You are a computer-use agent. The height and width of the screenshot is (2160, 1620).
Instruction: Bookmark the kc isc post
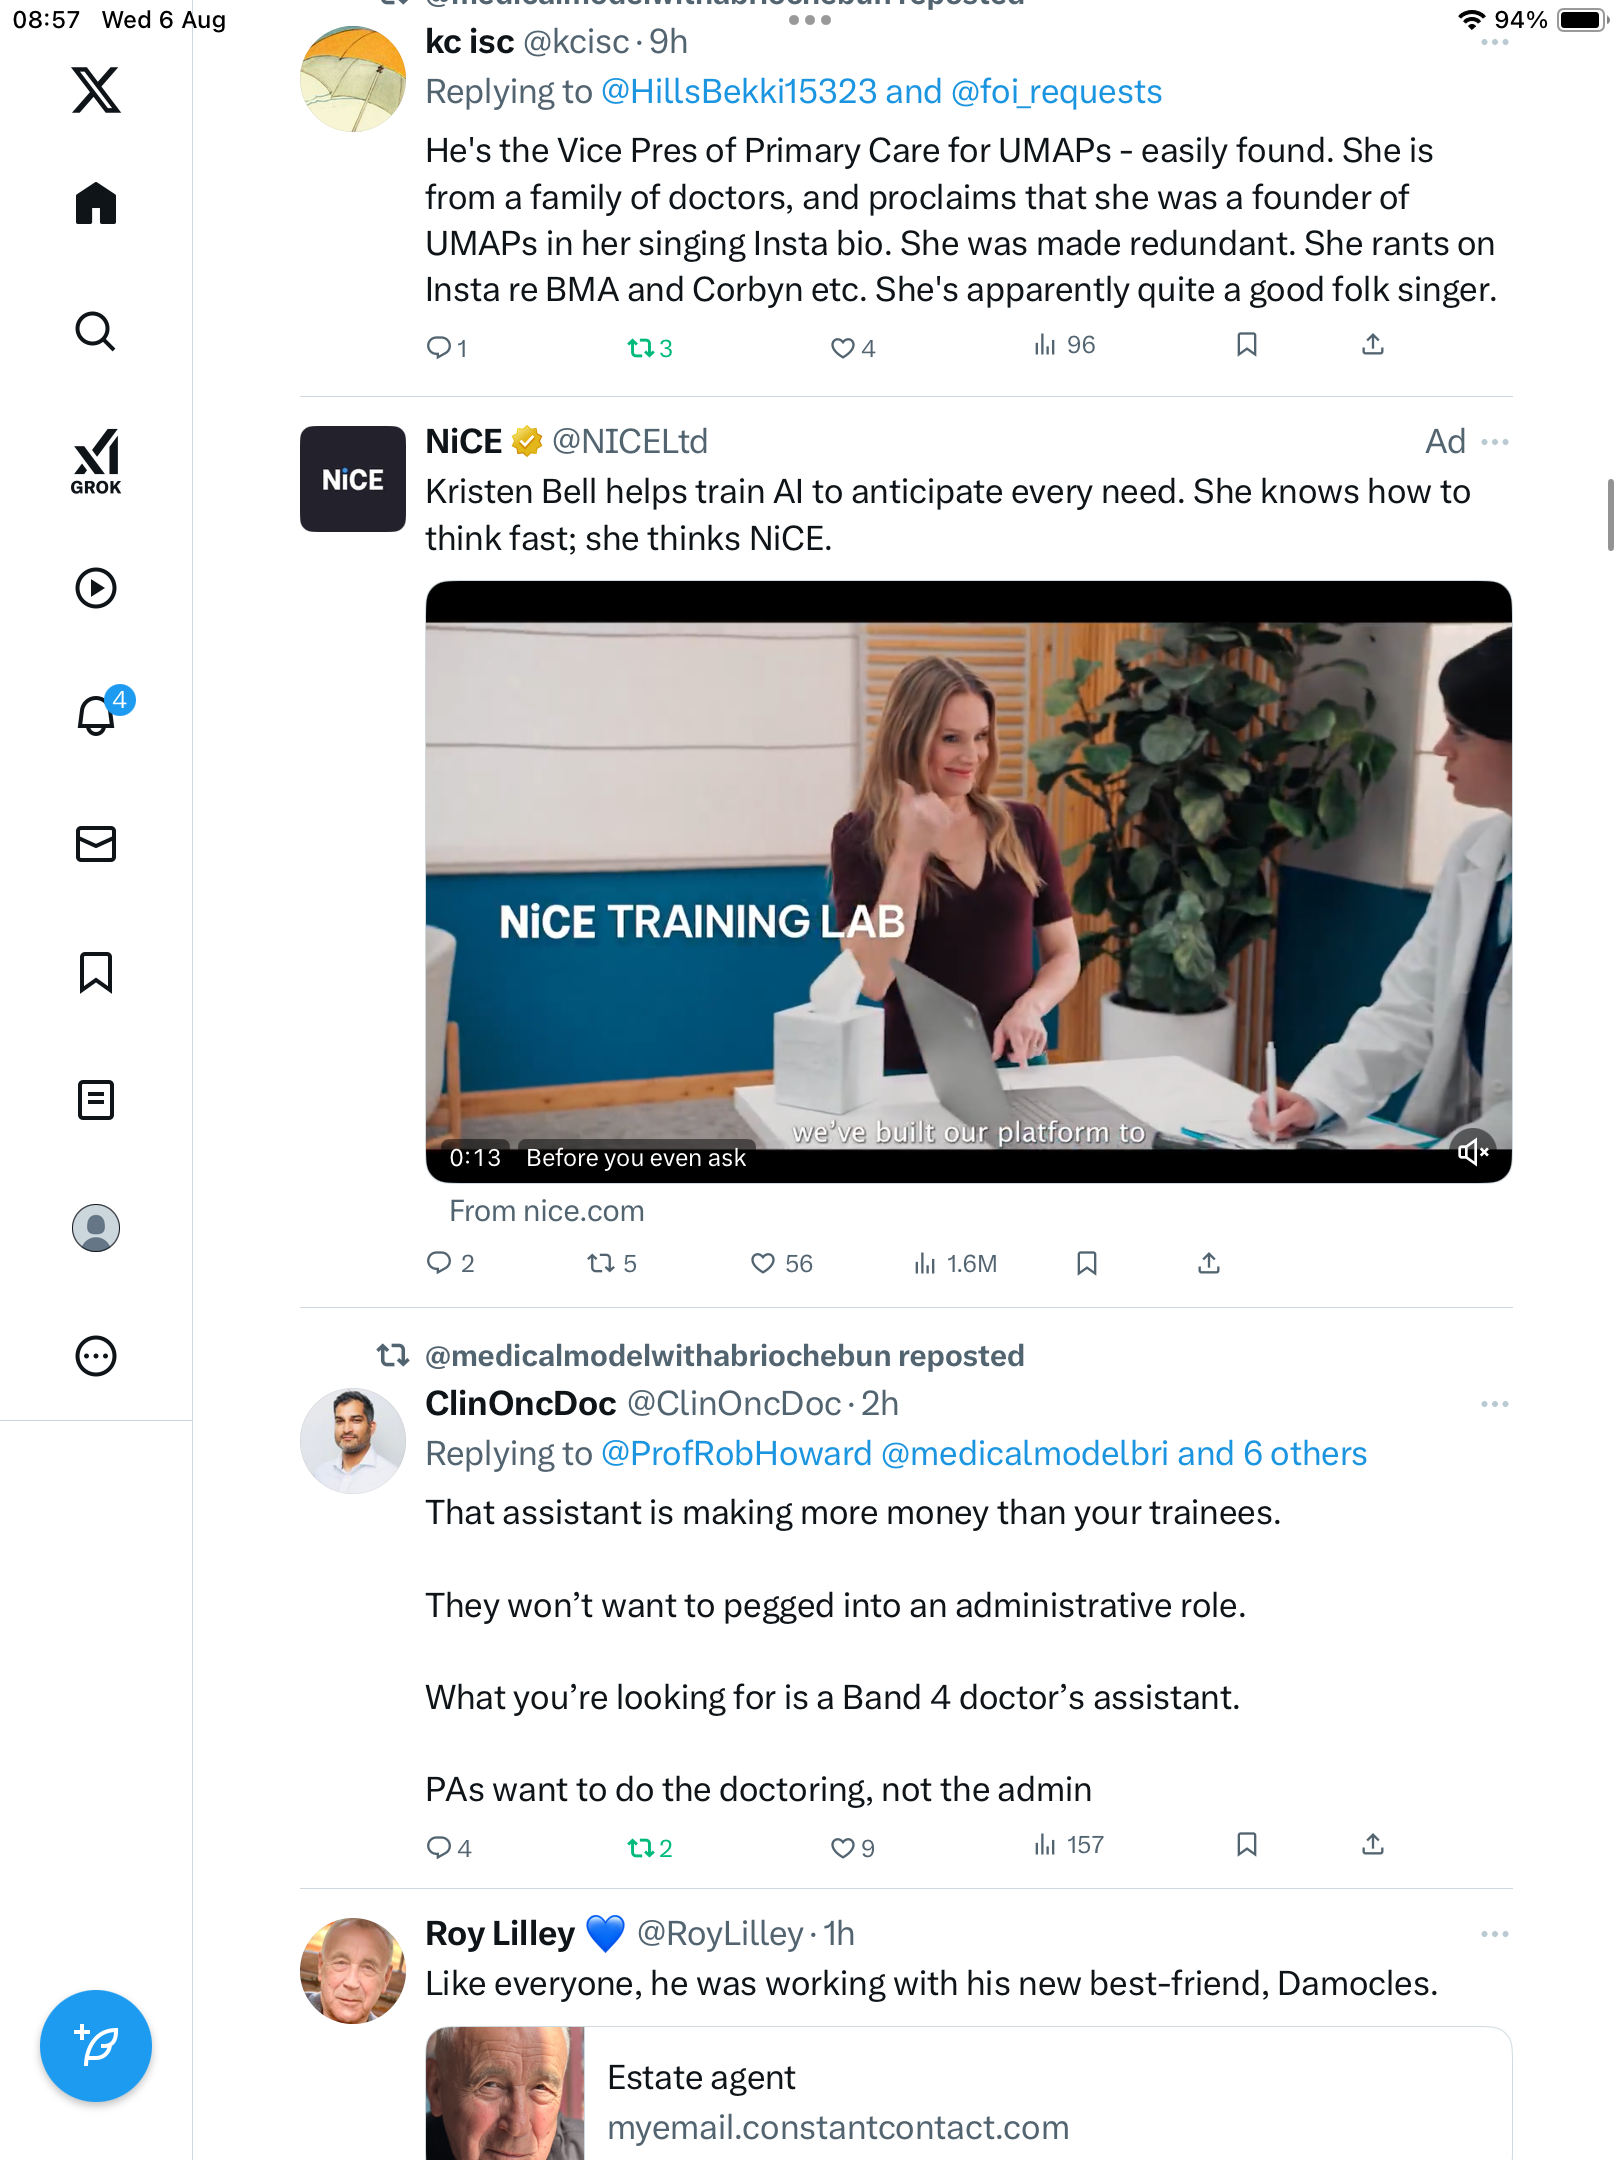[1246, 345]
